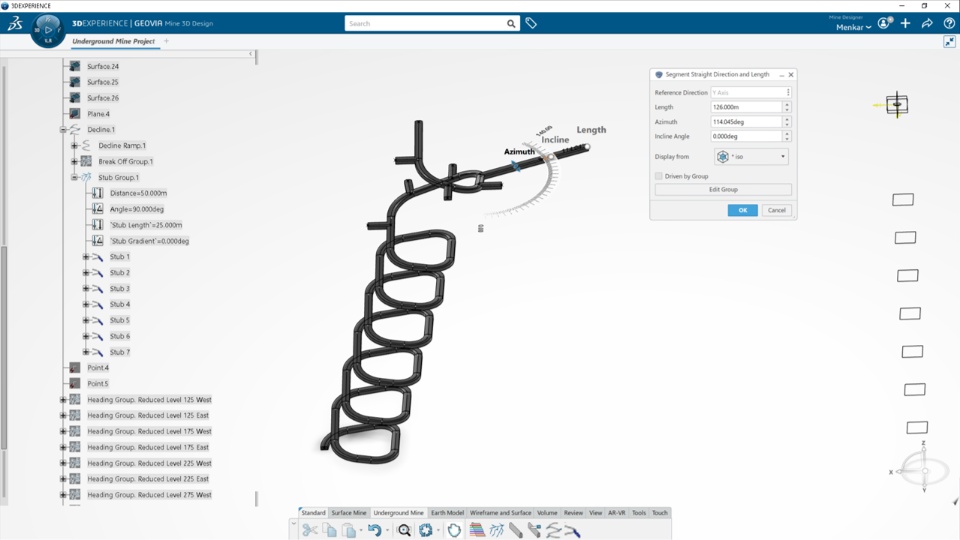Click the Share arrow icon in header
960x540 pixels.
click(x=927, y=23)
